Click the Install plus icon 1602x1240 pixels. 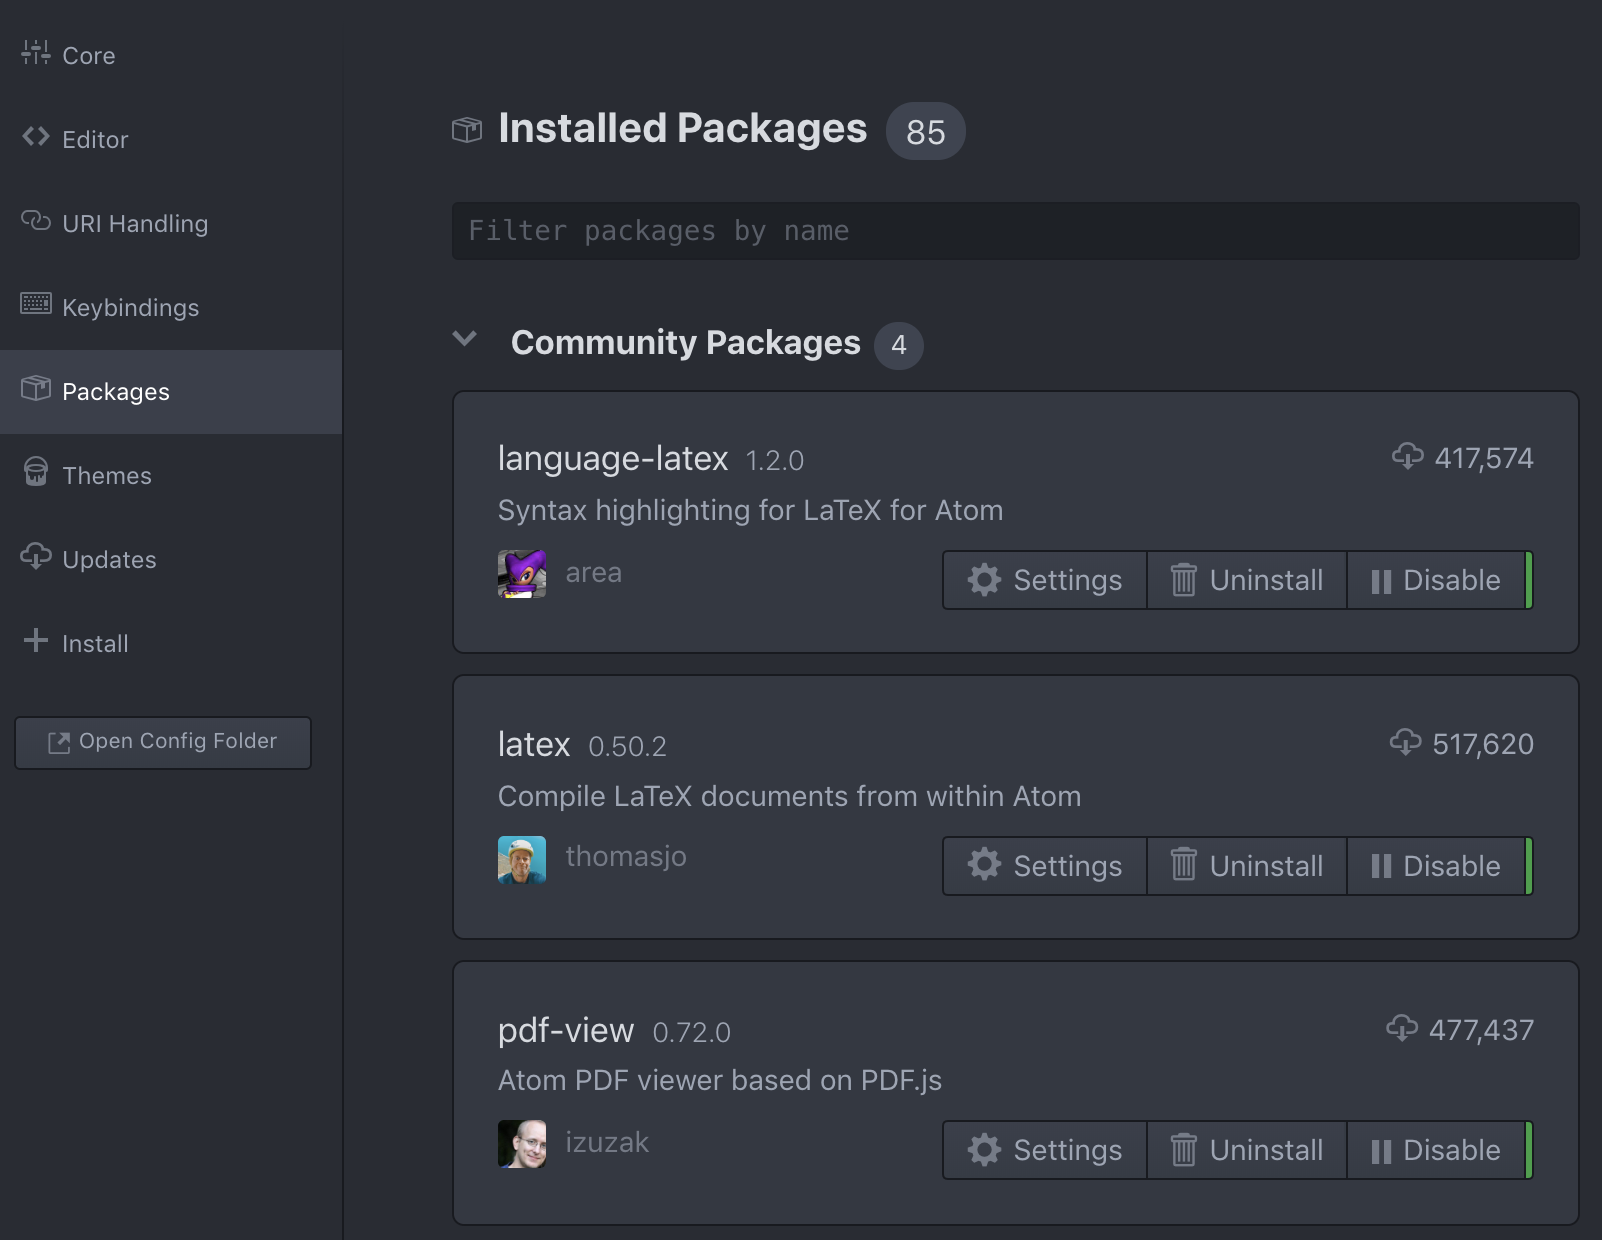coord(36,640)
